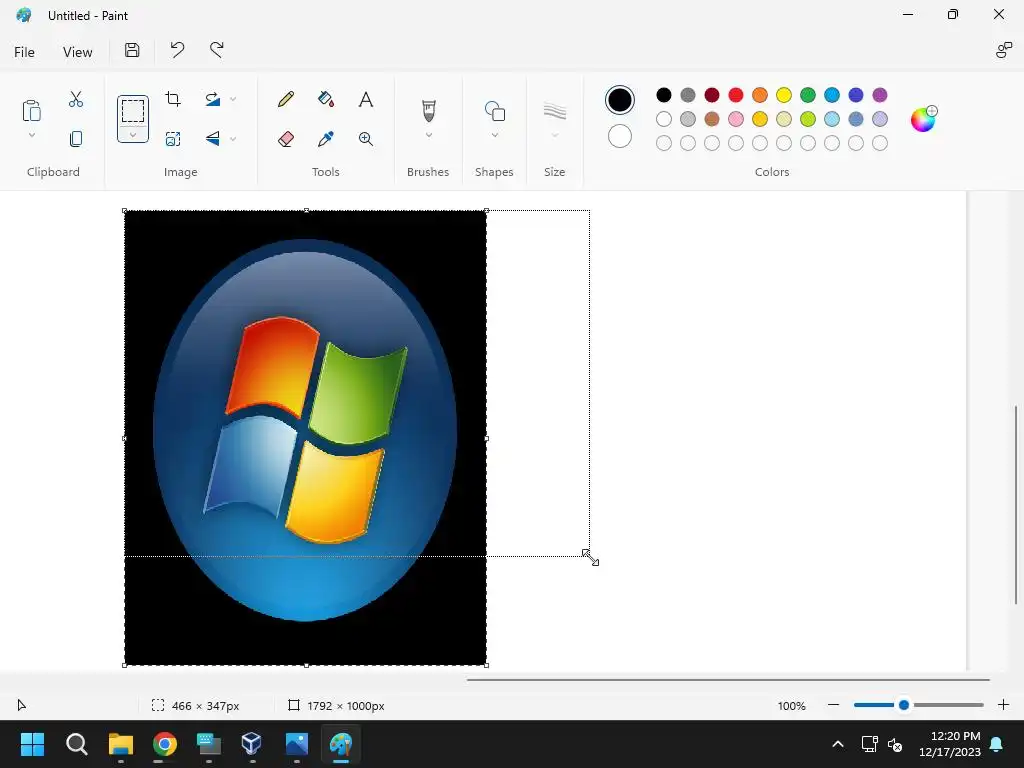Pick the lime green color swatch
The height and width of the screenshot is (768, 1024).
click(x=808, y=119)
